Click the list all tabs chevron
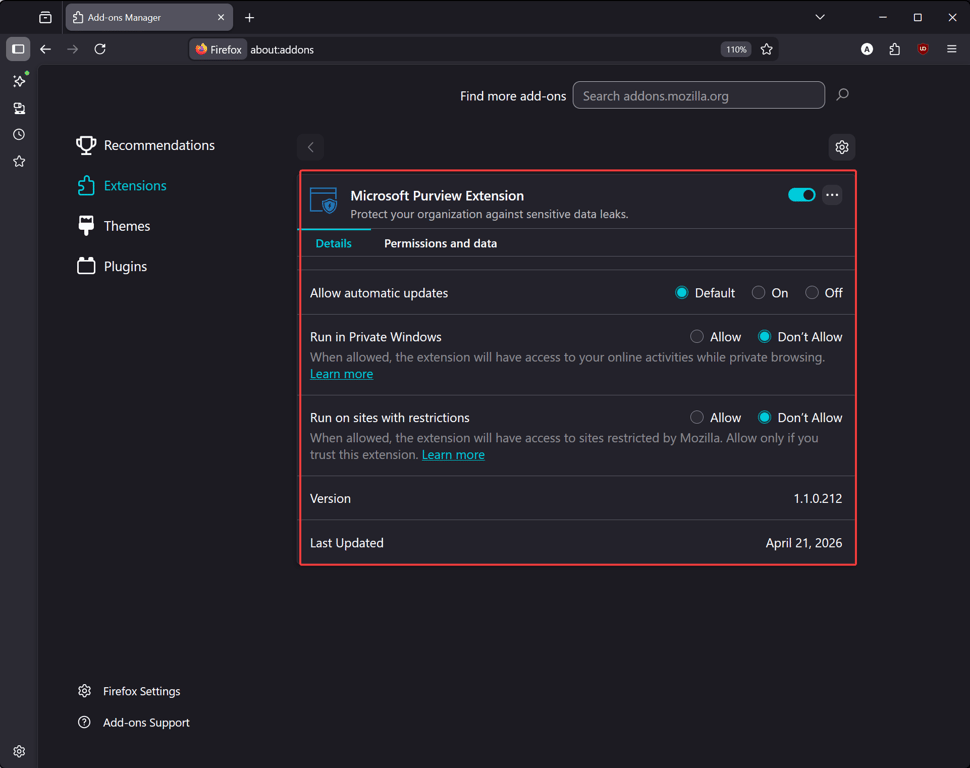Screen dimensions: 970x768 coord(820,17)
